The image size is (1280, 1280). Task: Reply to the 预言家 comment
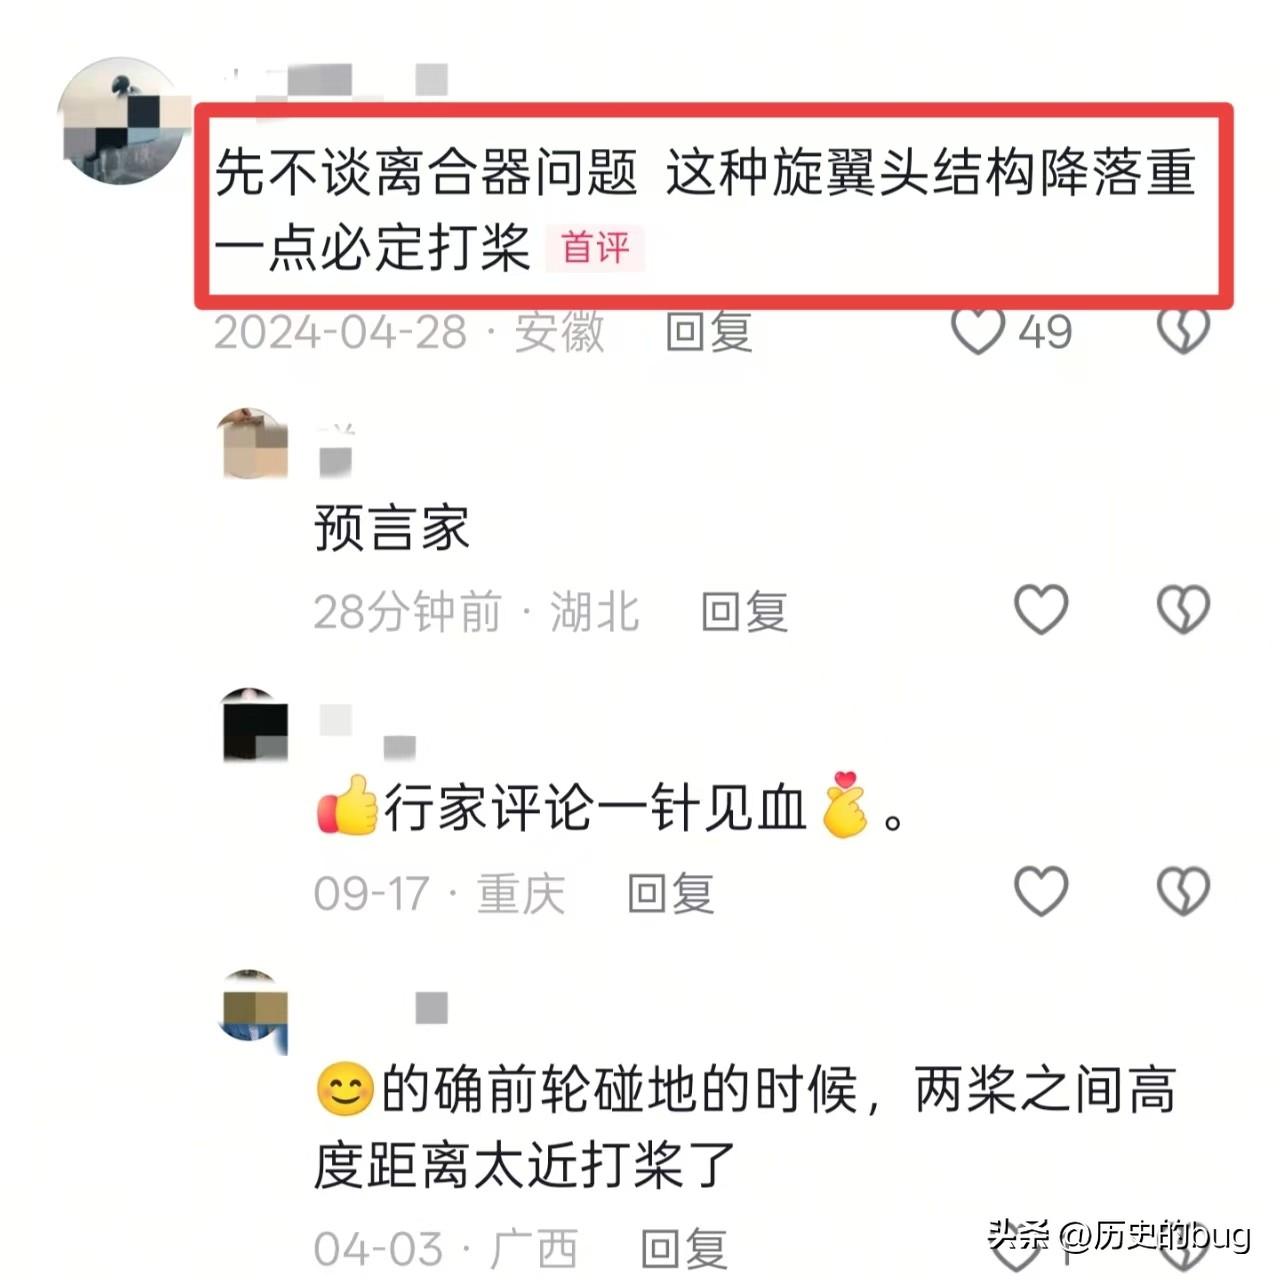point(745,612)
